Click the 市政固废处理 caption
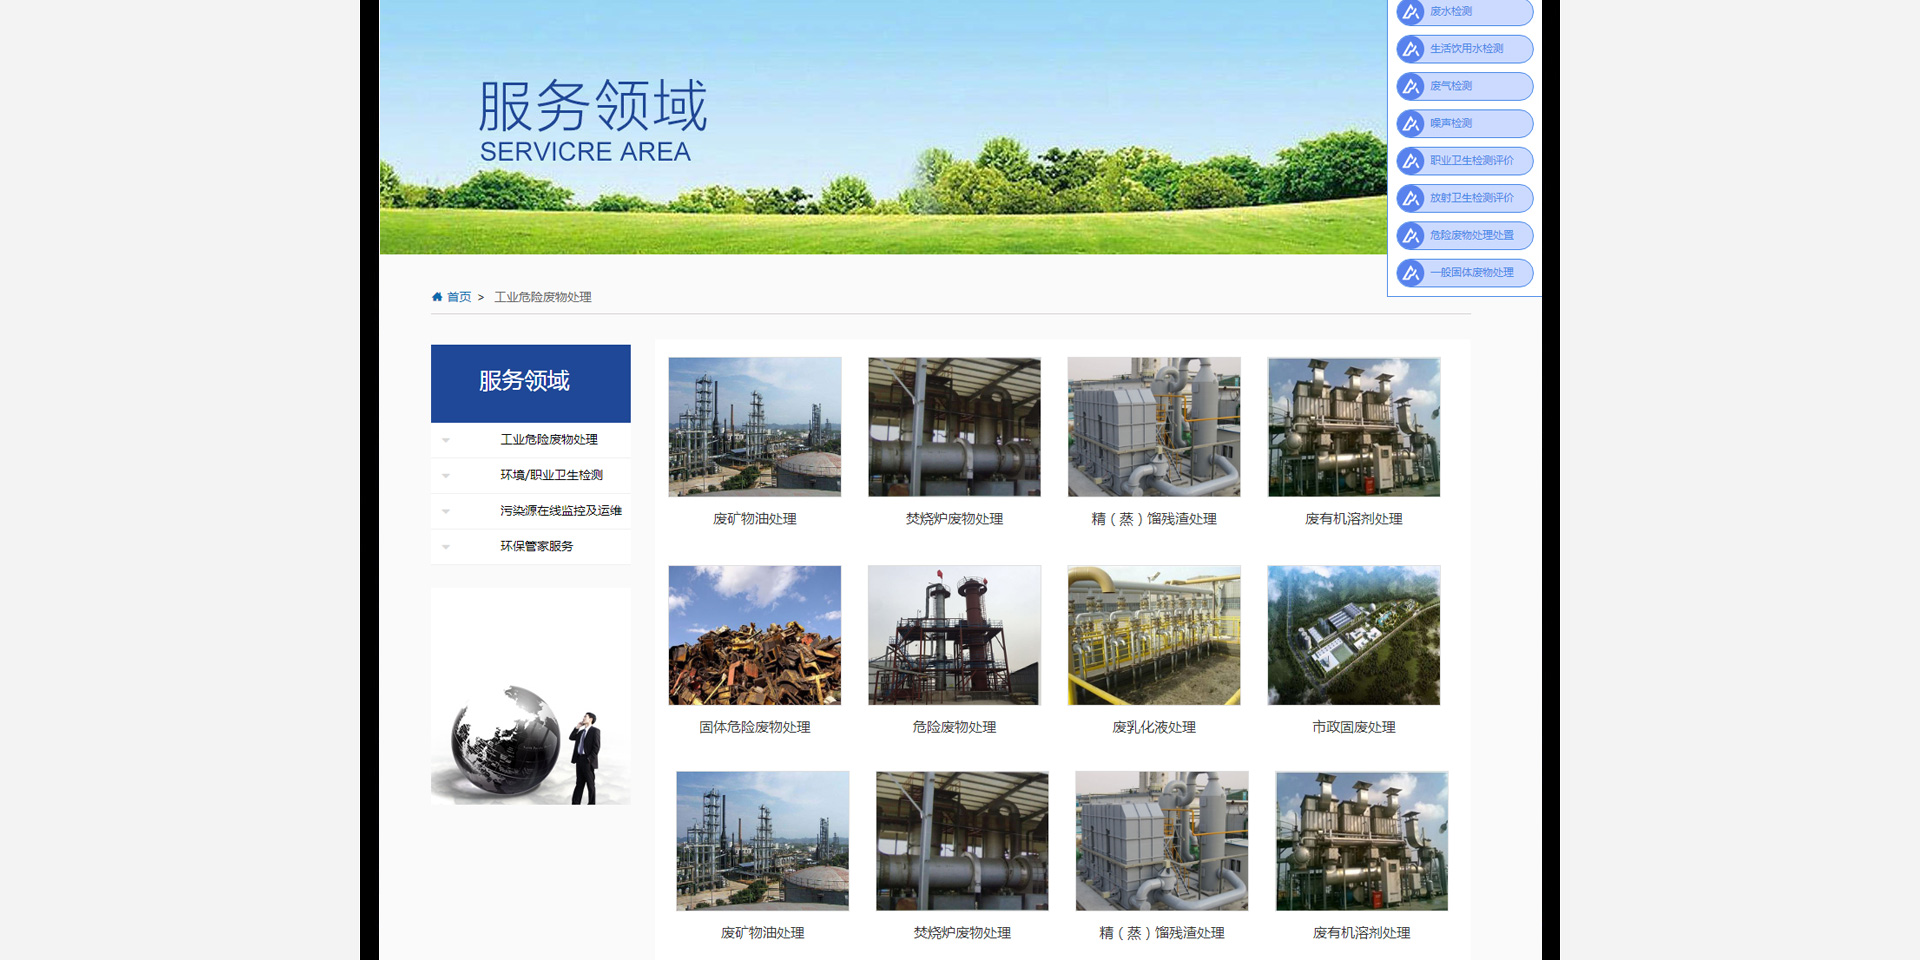The height and width of the screenshot is (960, 1920). 1354,727
